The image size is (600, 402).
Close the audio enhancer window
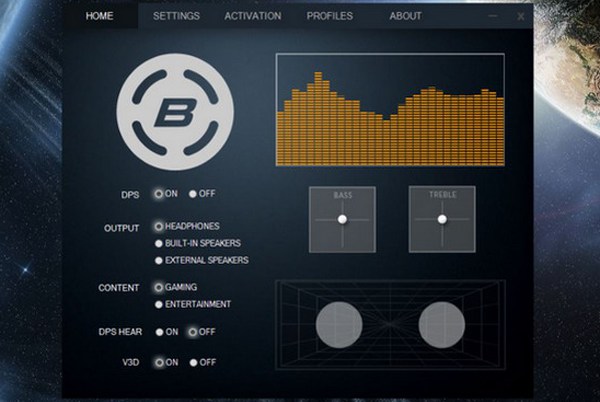click(521, 16)
